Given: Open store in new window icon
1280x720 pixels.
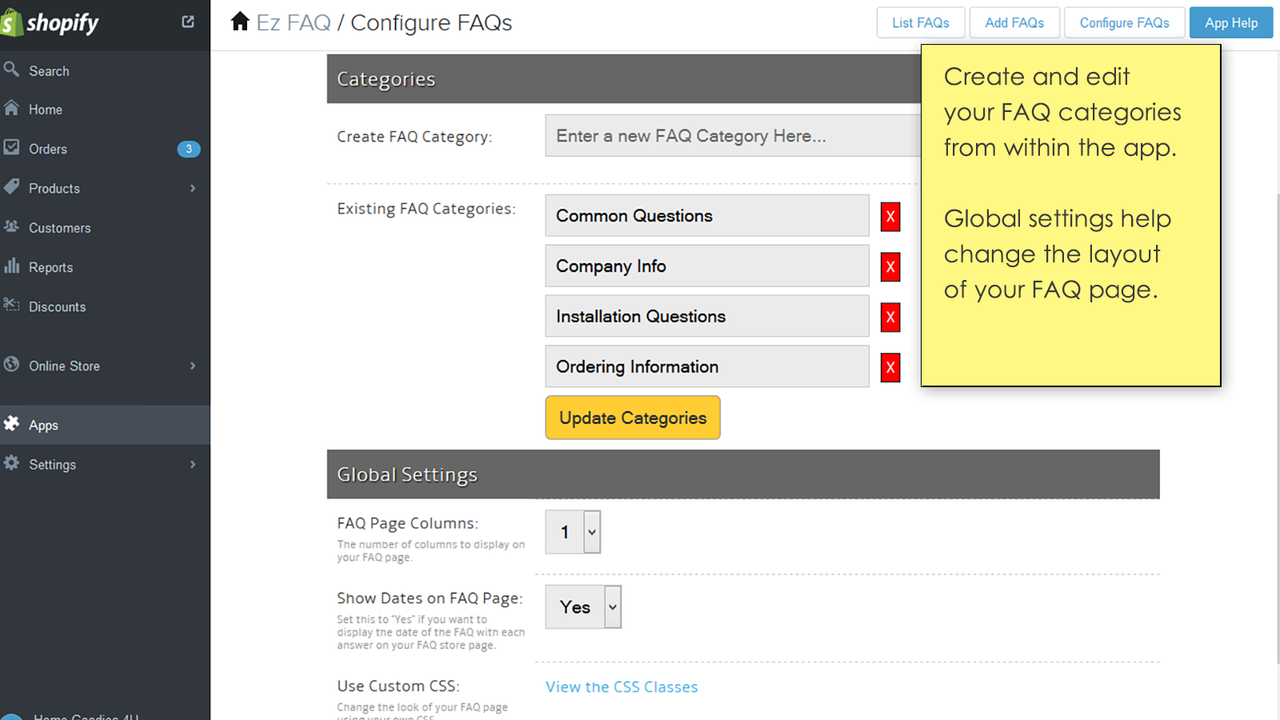Looking at the screenshot, I should tap(188, 21).
